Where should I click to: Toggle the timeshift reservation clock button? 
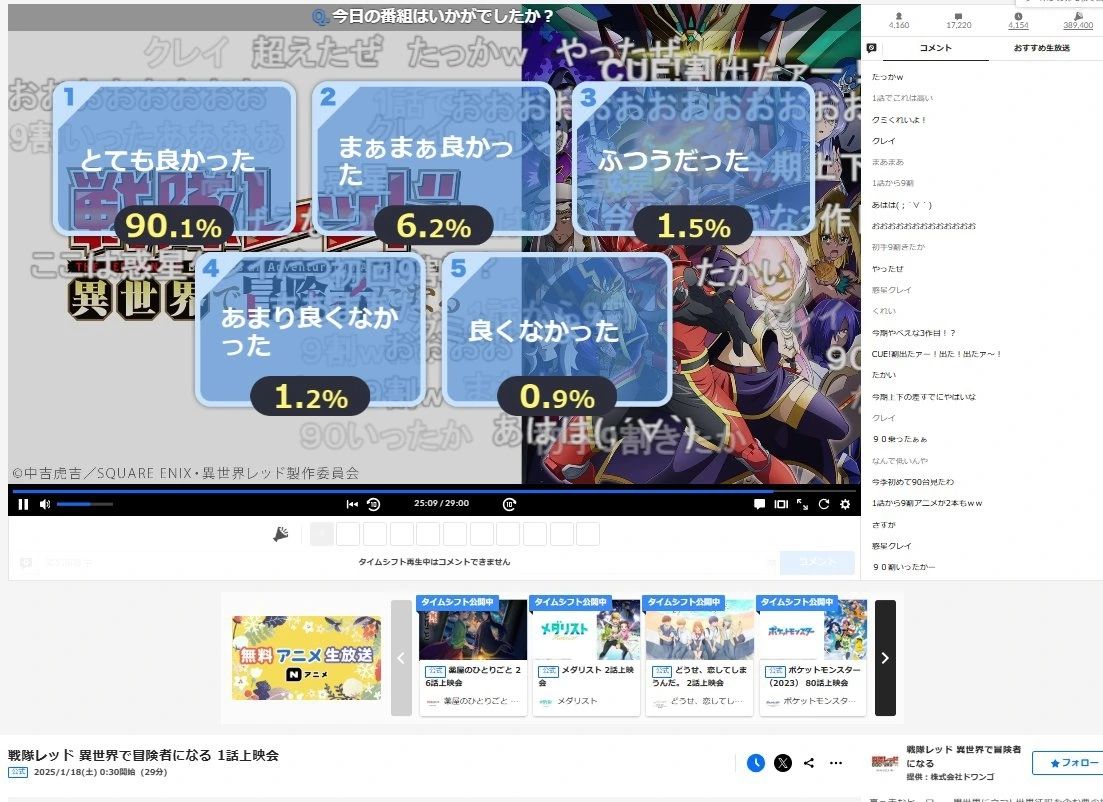(x=757, y=763)
